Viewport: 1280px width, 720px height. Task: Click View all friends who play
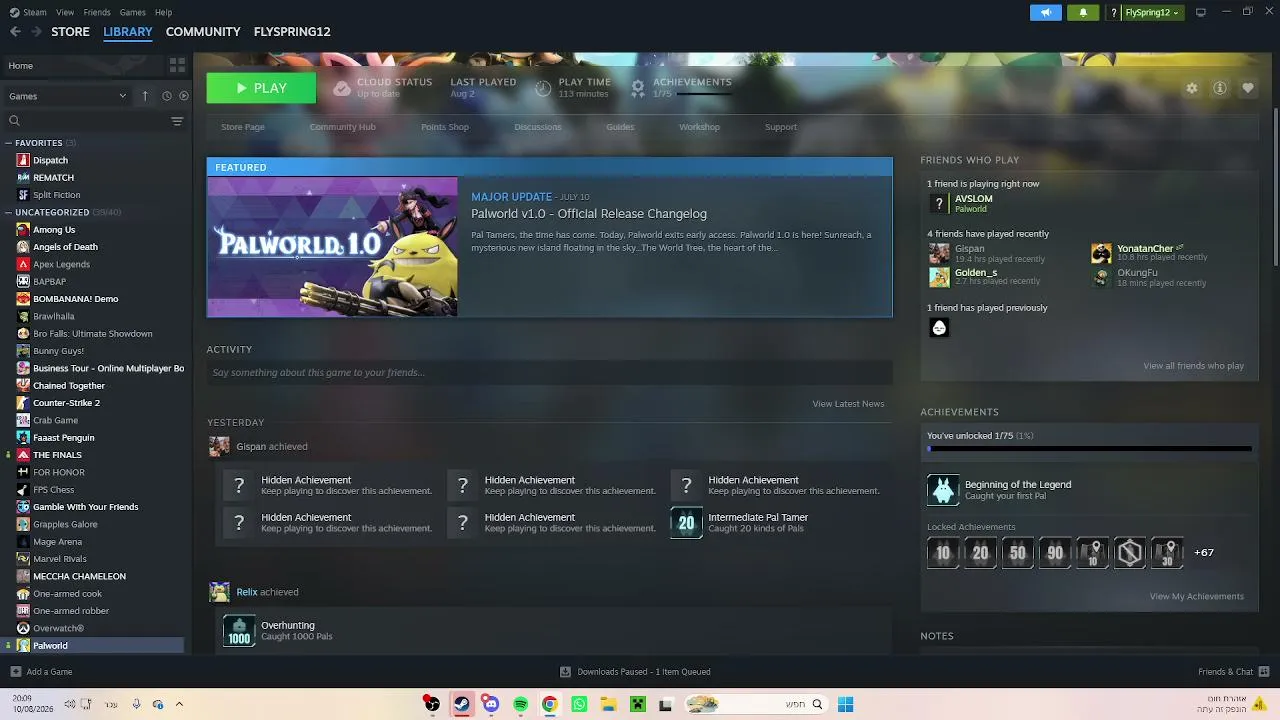tap(1194, 366)
